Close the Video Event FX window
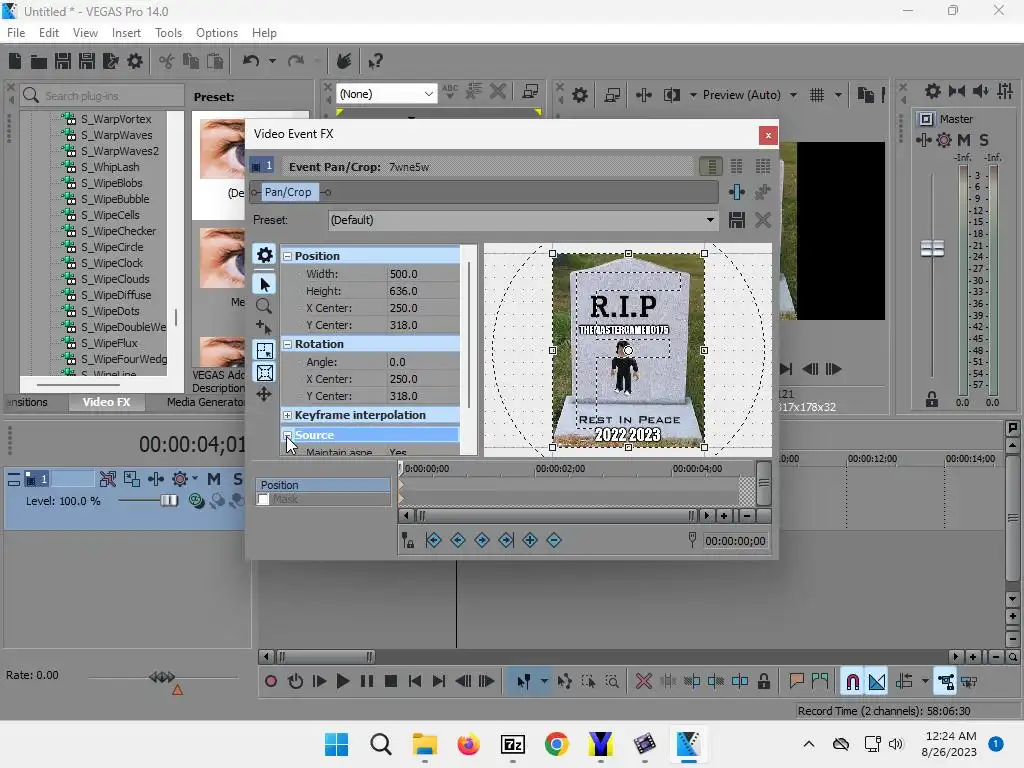This screenshot has height=768, width=1024. [768, 135]
